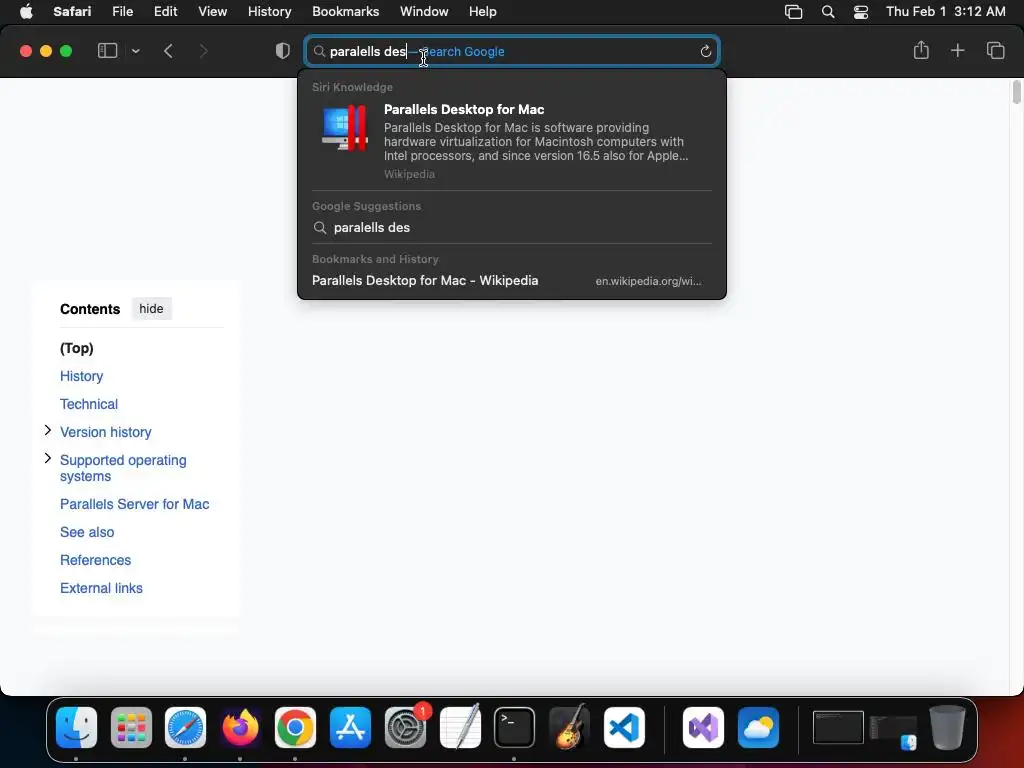Open Terminal from the Dock
Screen dimensions: 1024x768
pyautogui.click(x=515, y=728)
